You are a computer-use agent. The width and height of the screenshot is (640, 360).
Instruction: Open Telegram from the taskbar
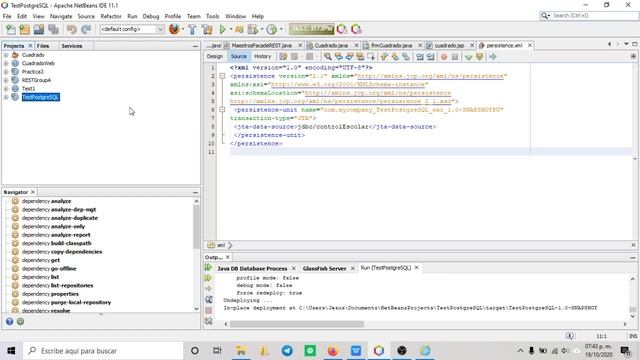tap(287, 351)
